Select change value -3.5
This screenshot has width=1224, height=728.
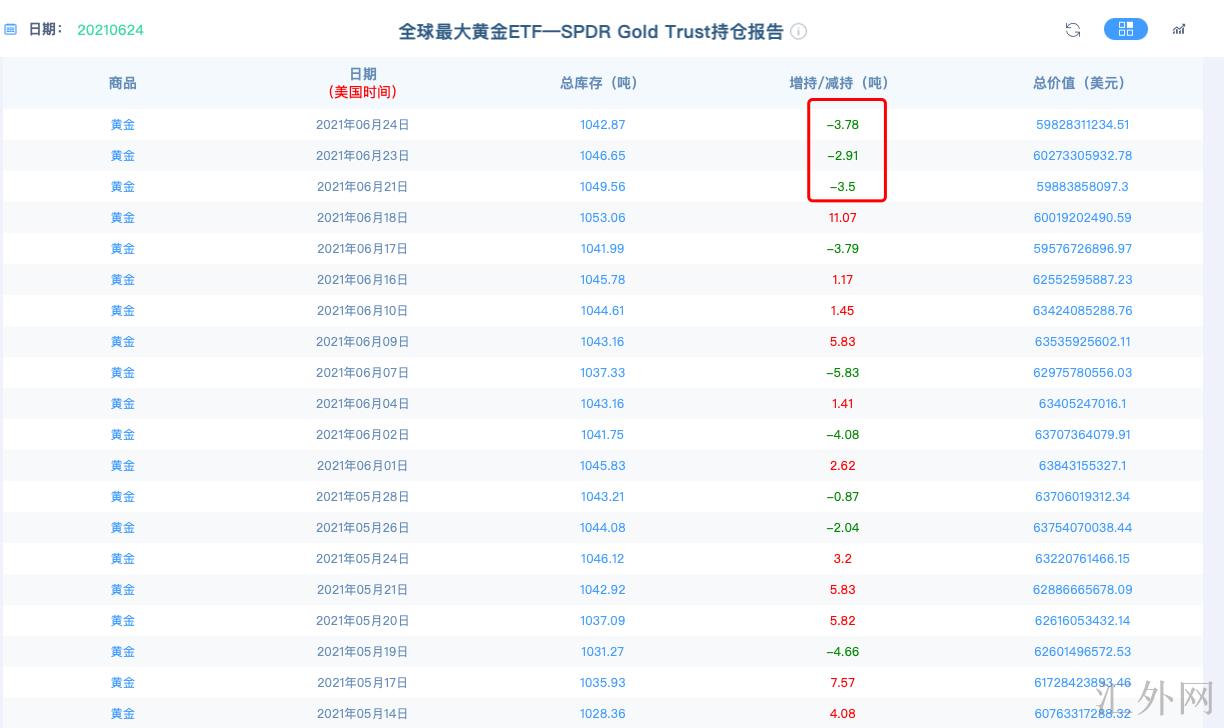842,187
